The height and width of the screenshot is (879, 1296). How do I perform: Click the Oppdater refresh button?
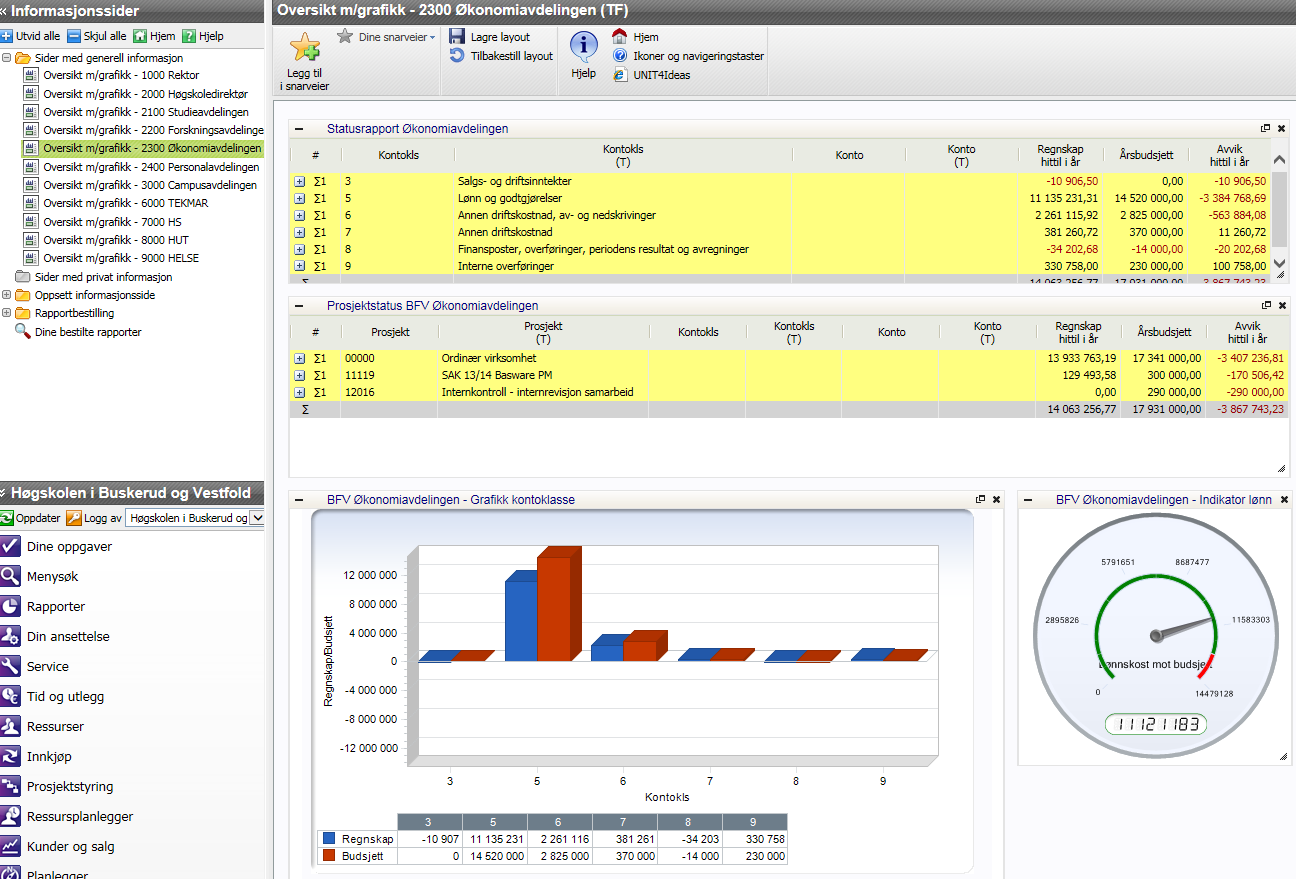click(31, 518)
